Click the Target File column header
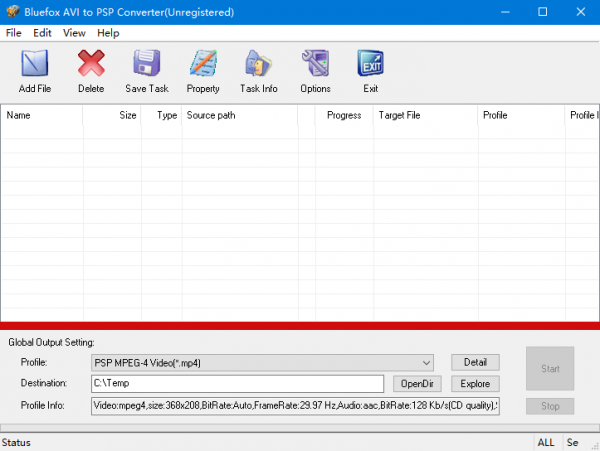 point(426,115)
